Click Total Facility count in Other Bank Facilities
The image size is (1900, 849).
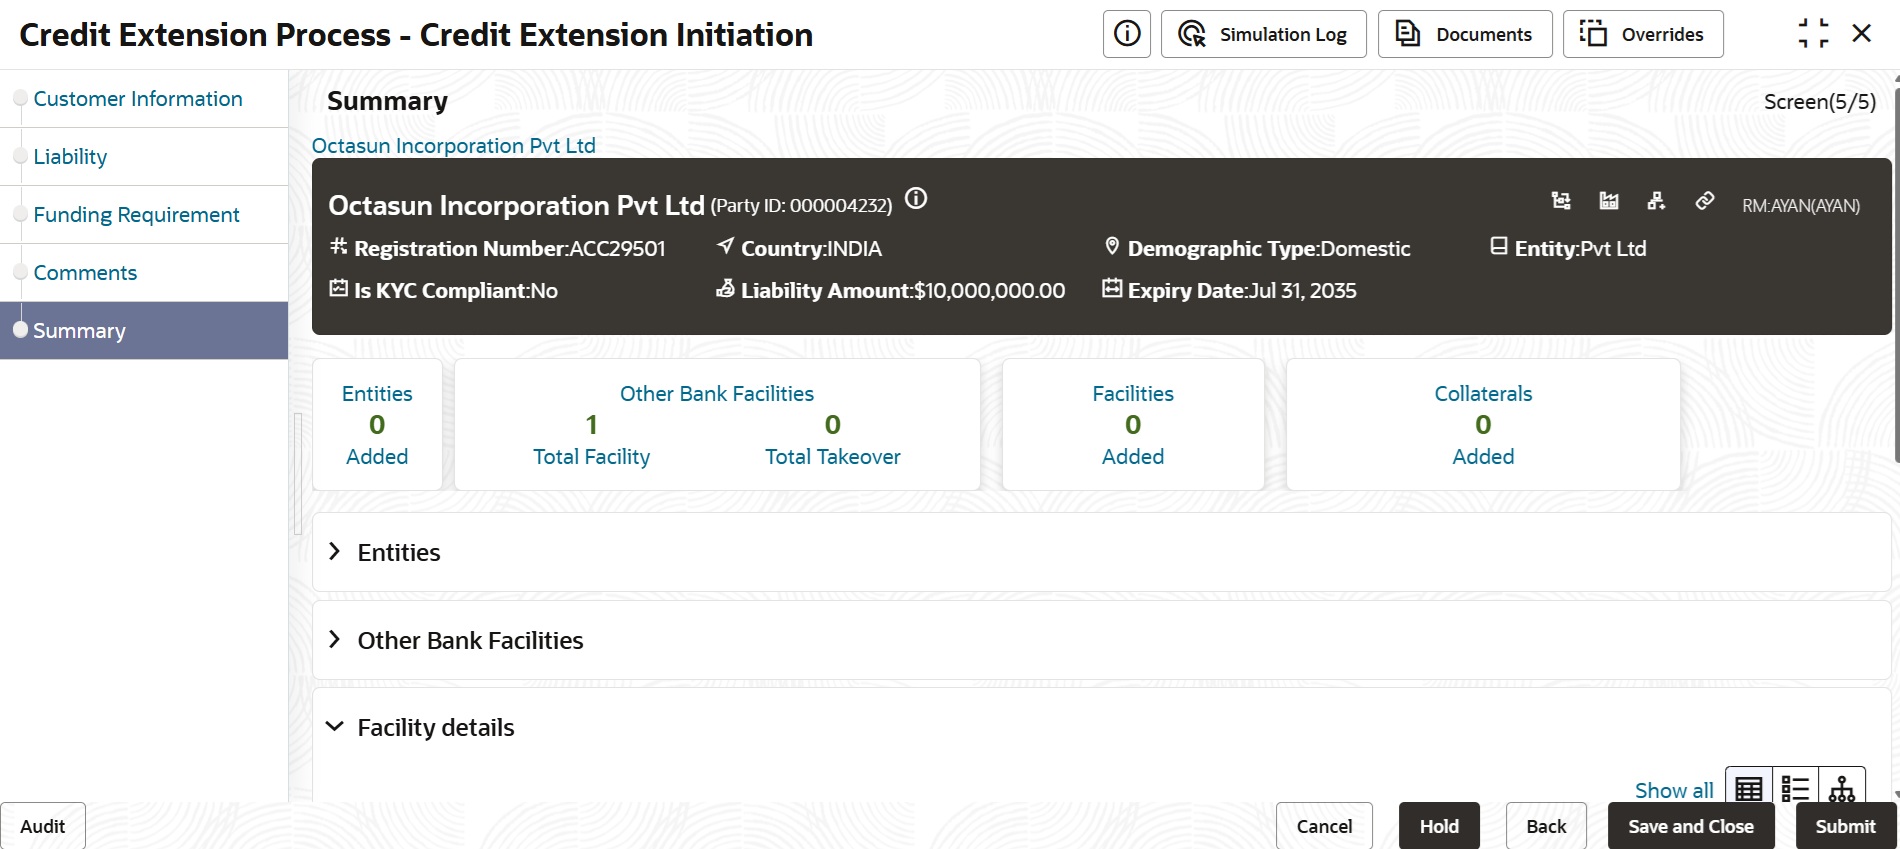click(x=592, y=425)
